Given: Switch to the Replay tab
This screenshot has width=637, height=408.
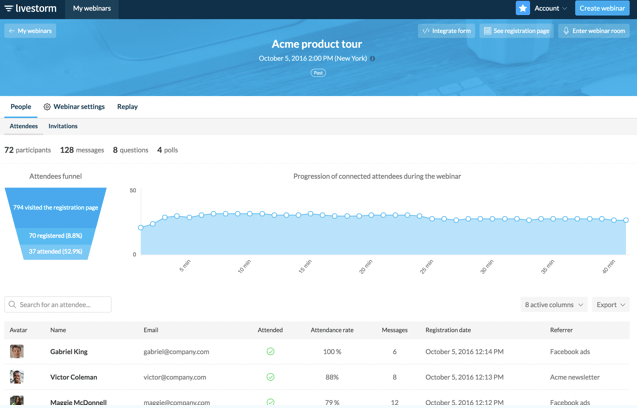Looking at the screenshot, I should [127, 107].
